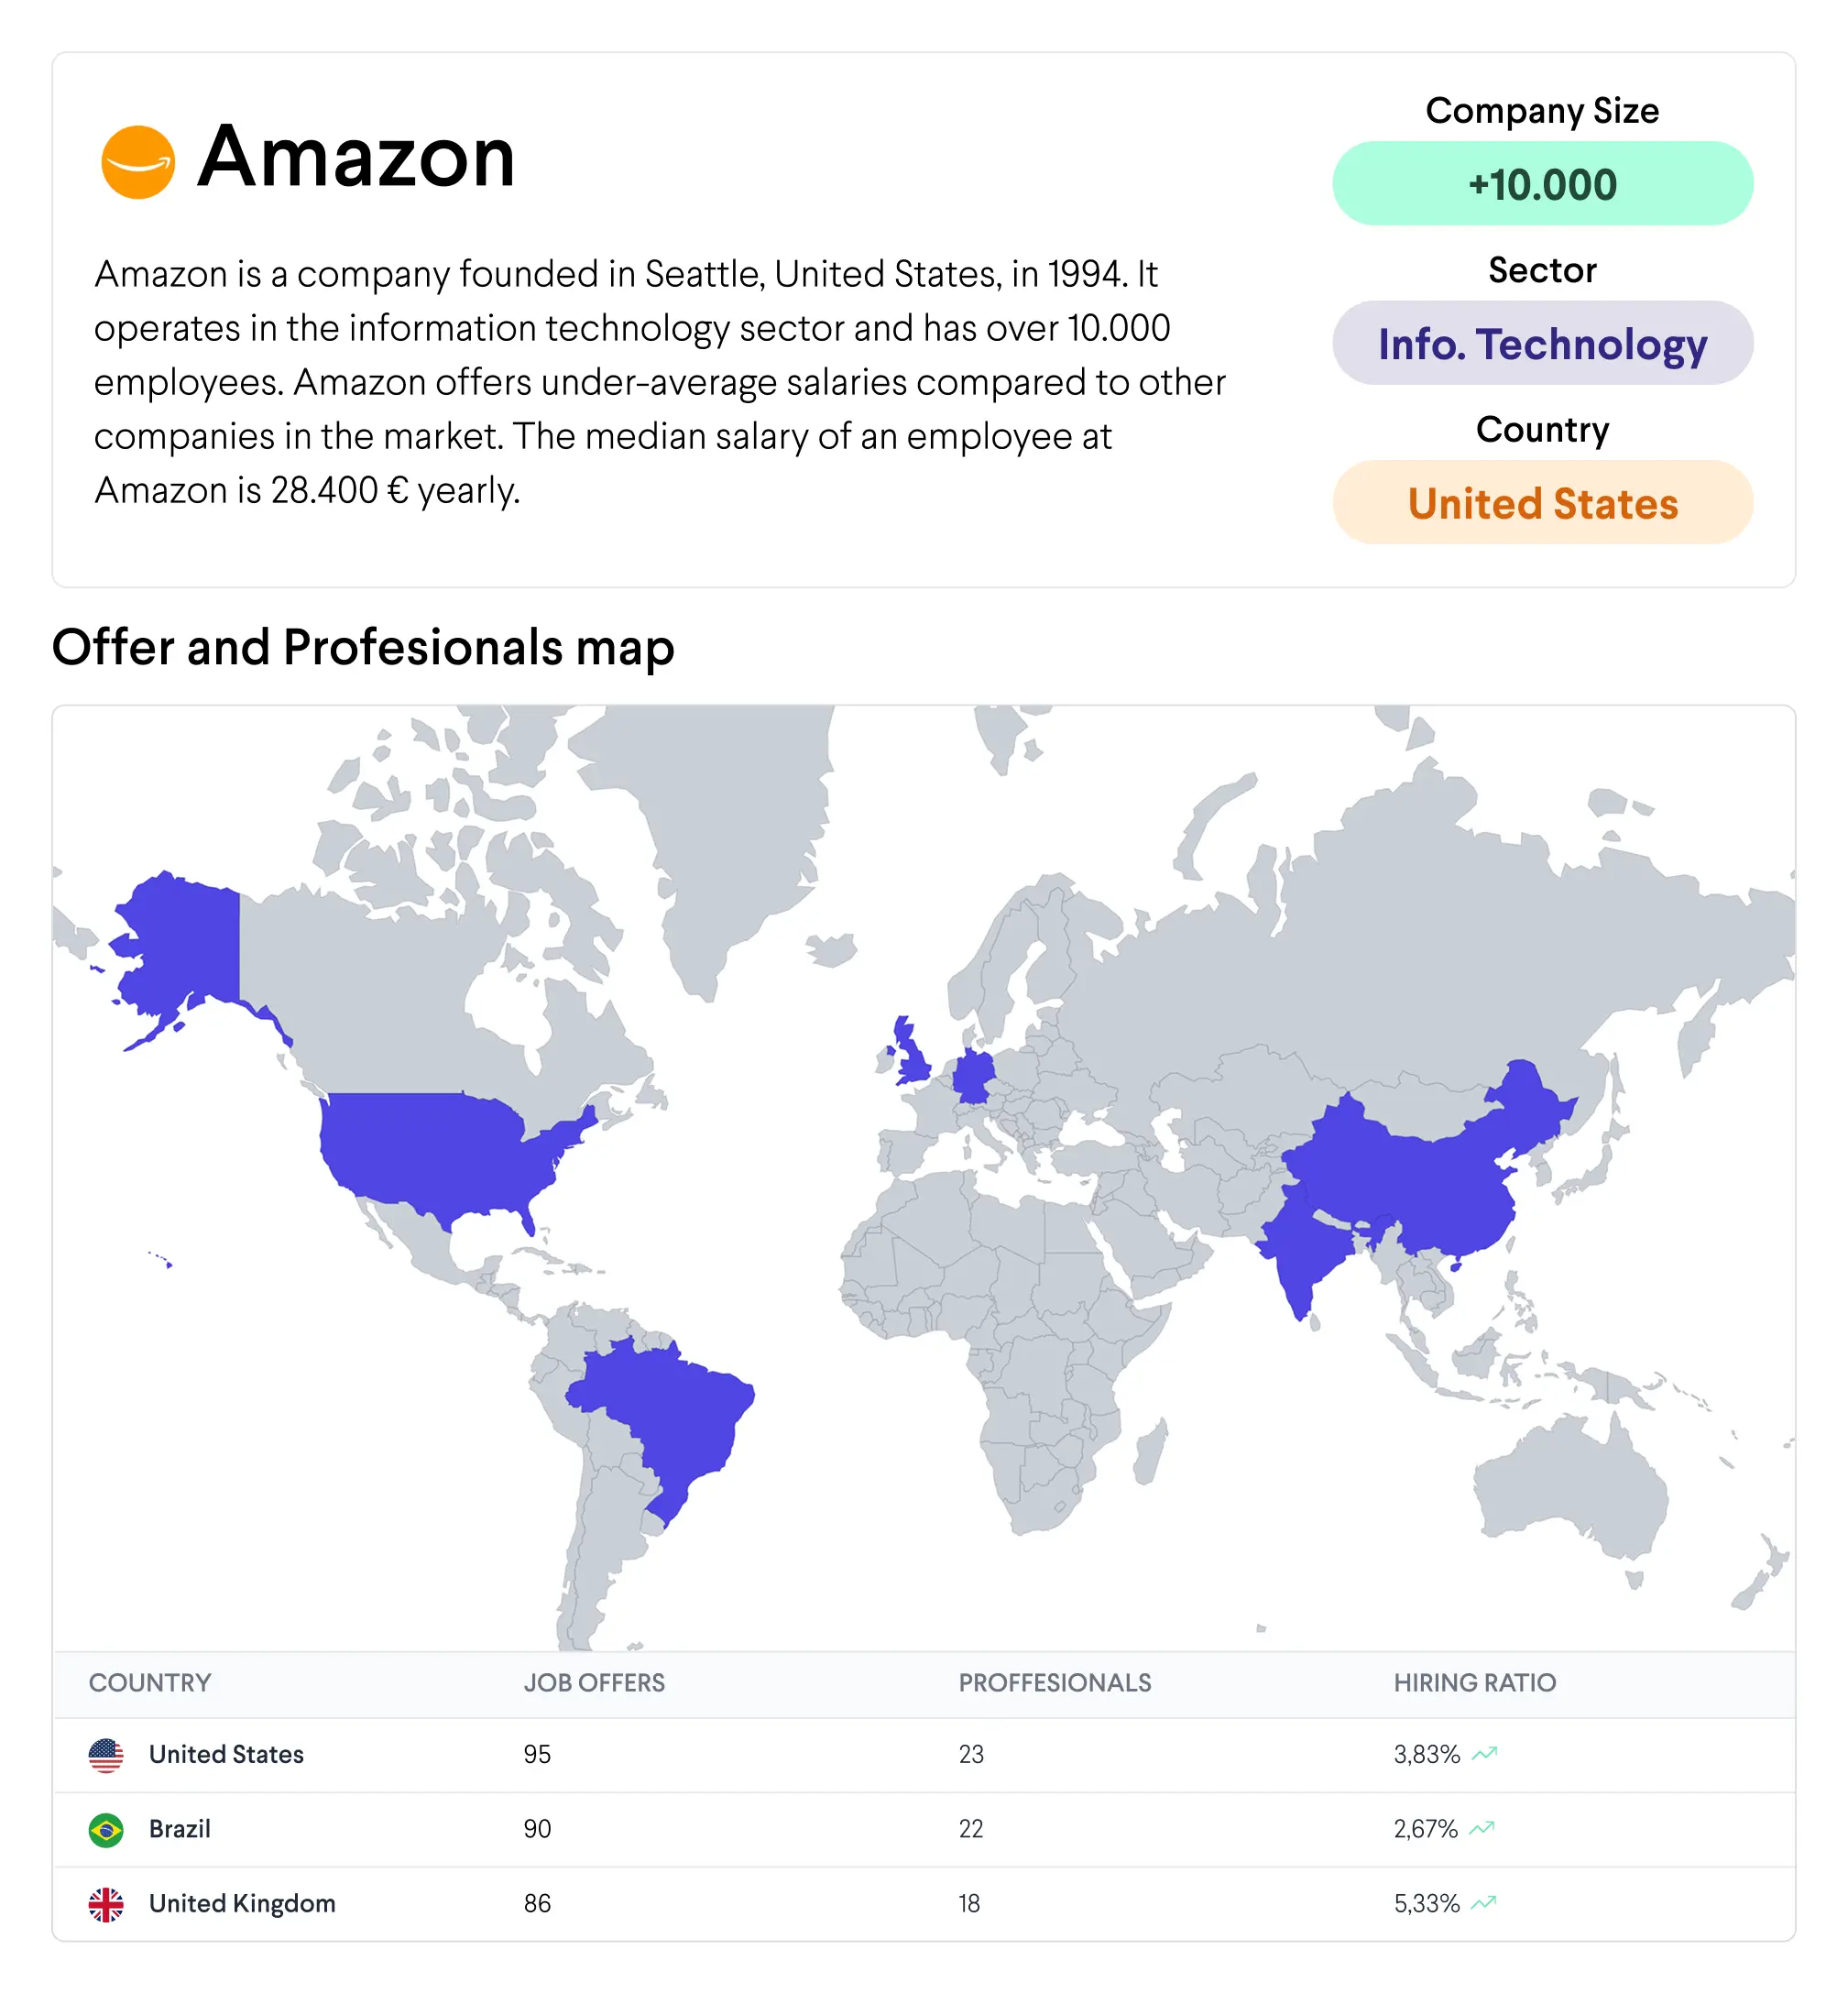Click the Info. Technology sector badge

tap(1542, 343)
